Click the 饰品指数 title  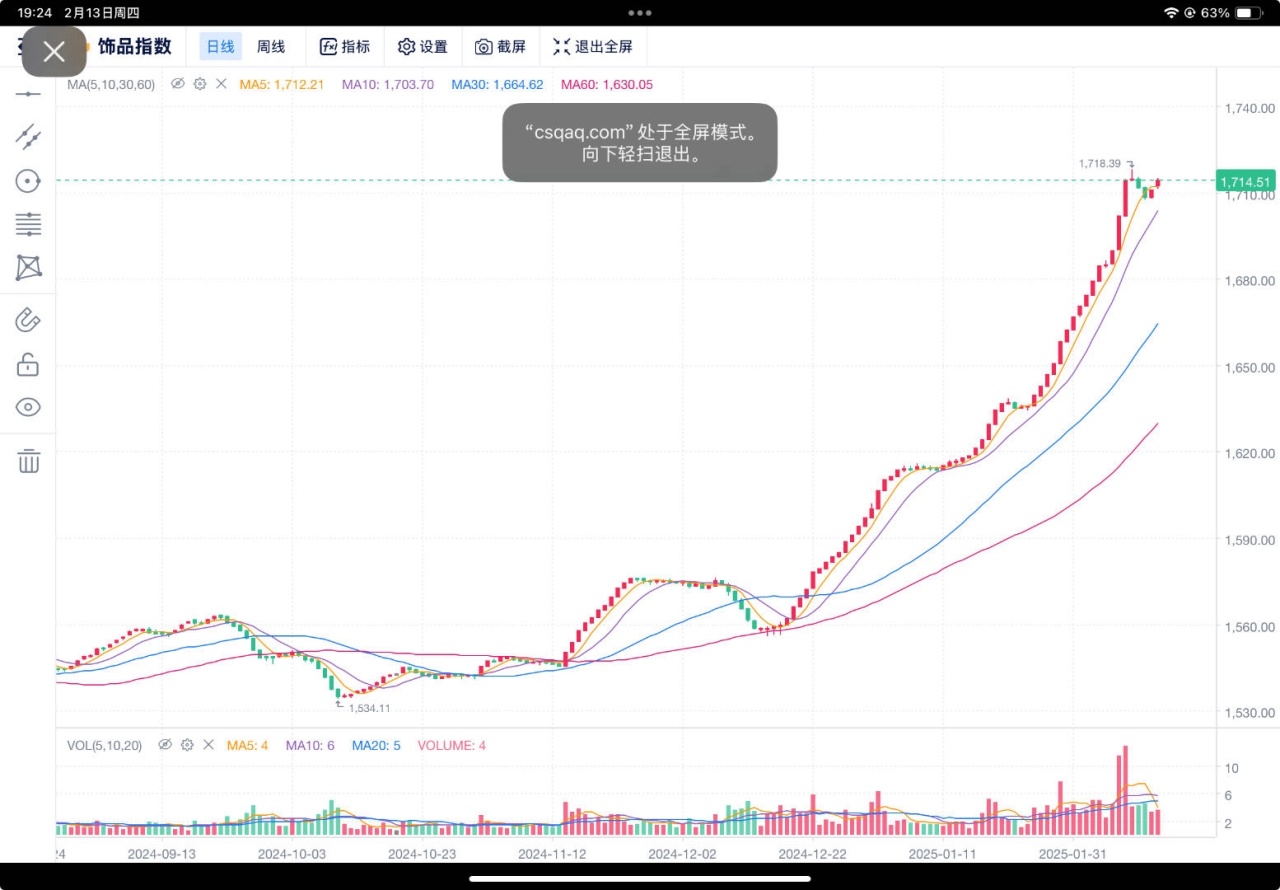[x=135, y=46]
